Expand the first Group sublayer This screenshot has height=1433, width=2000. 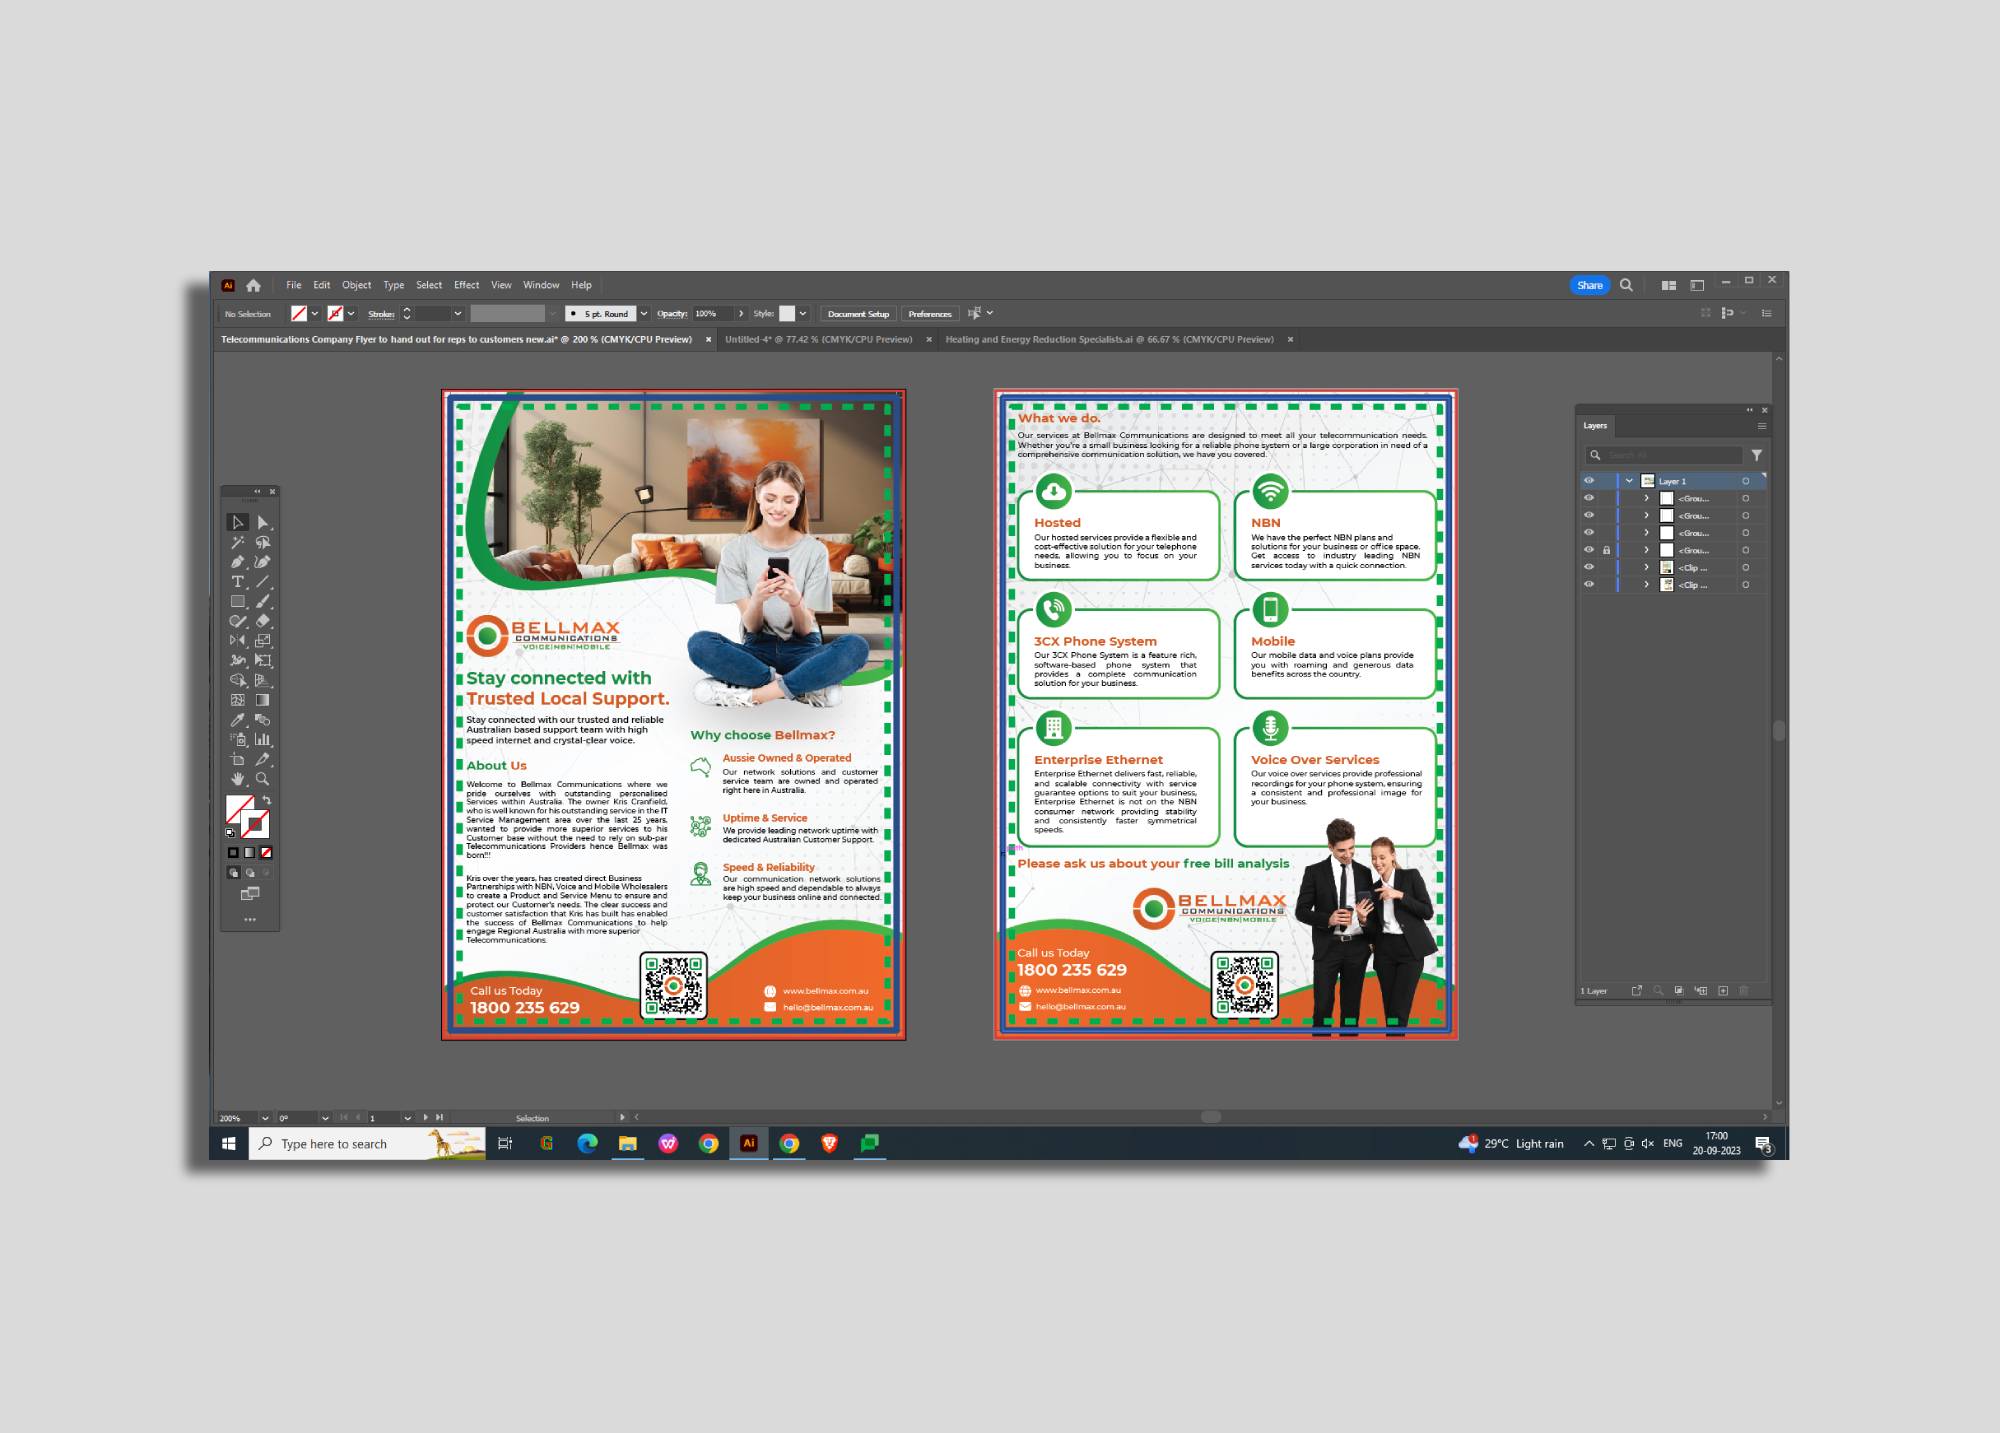(x=1647, y=498)
